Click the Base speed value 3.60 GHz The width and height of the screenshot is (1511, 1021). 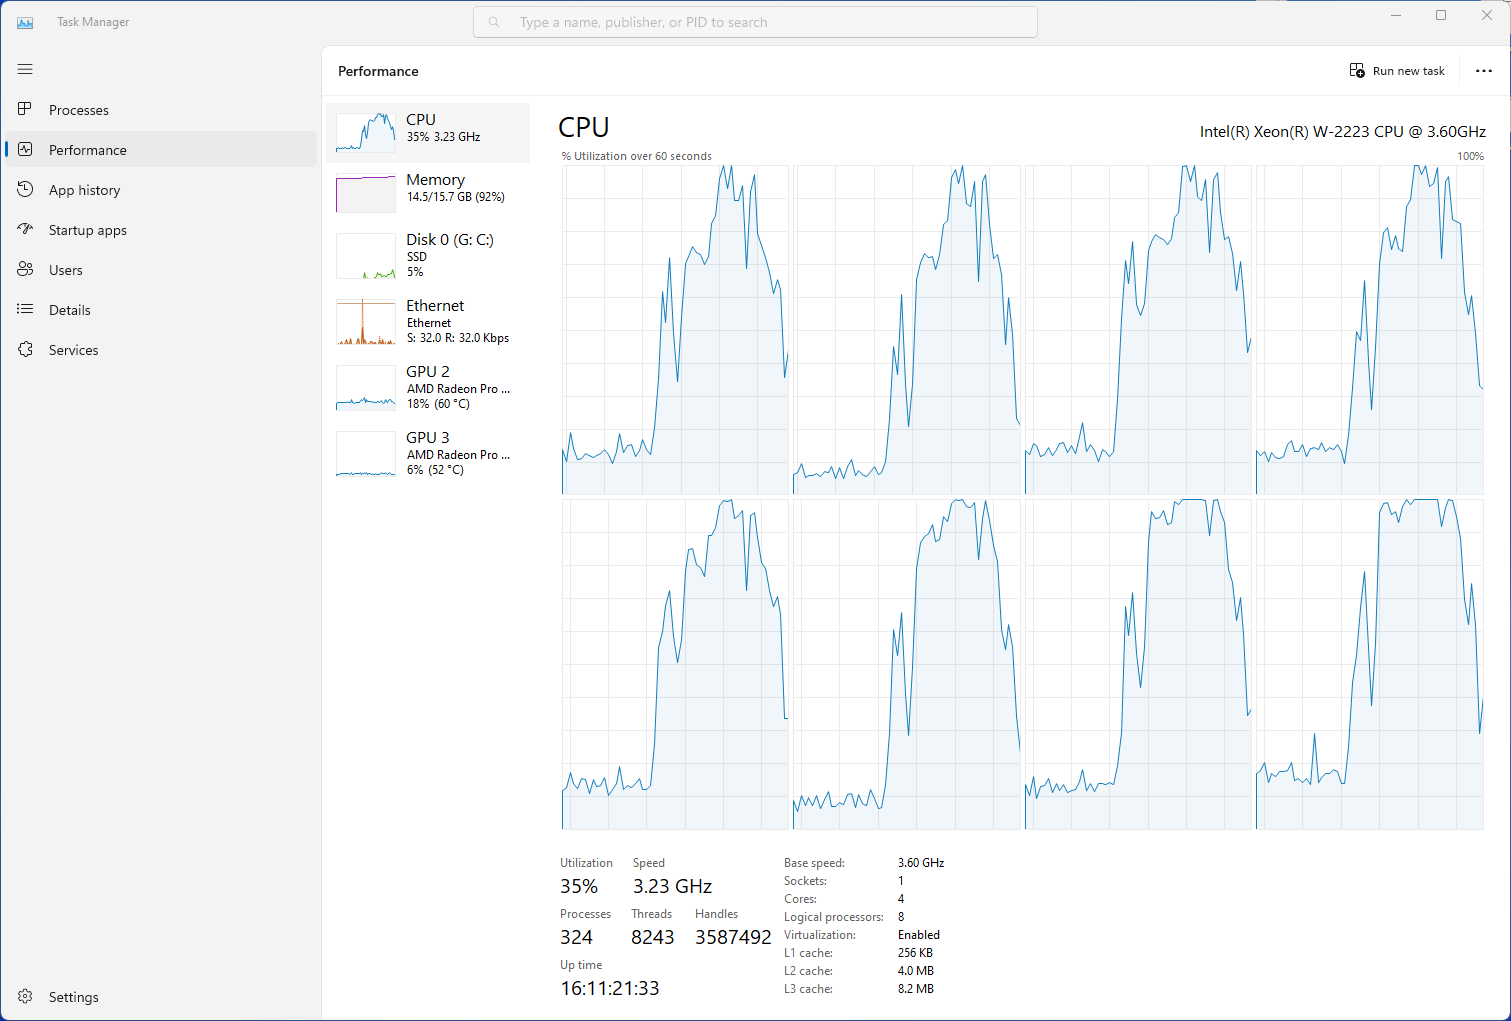pyautogui.click(x=921, y=863)
